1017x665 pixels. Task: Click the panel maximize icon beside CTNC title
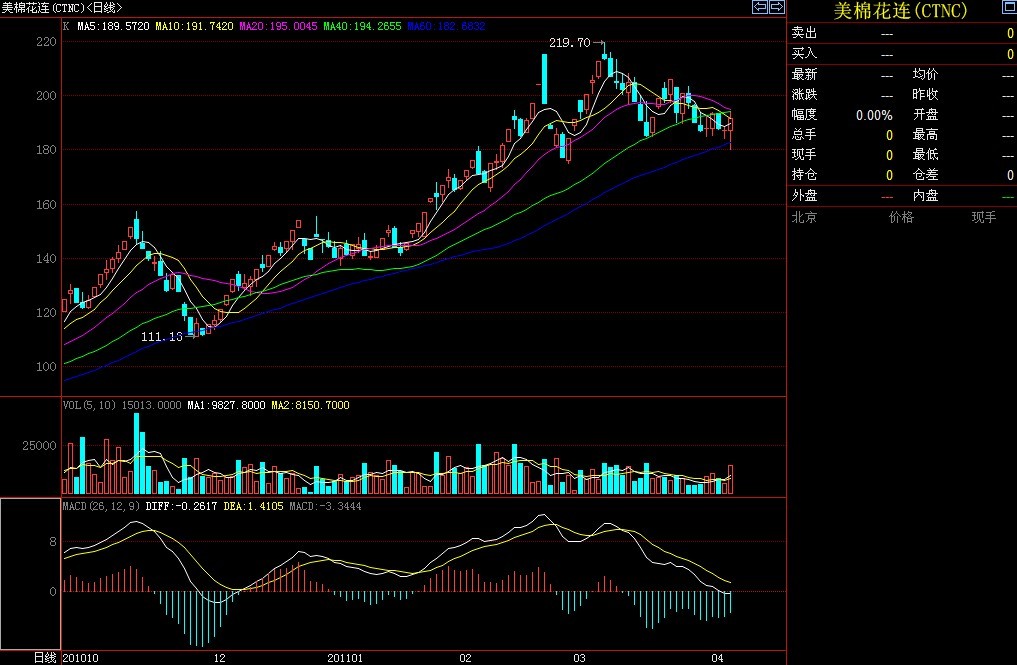coord(1008,7)
